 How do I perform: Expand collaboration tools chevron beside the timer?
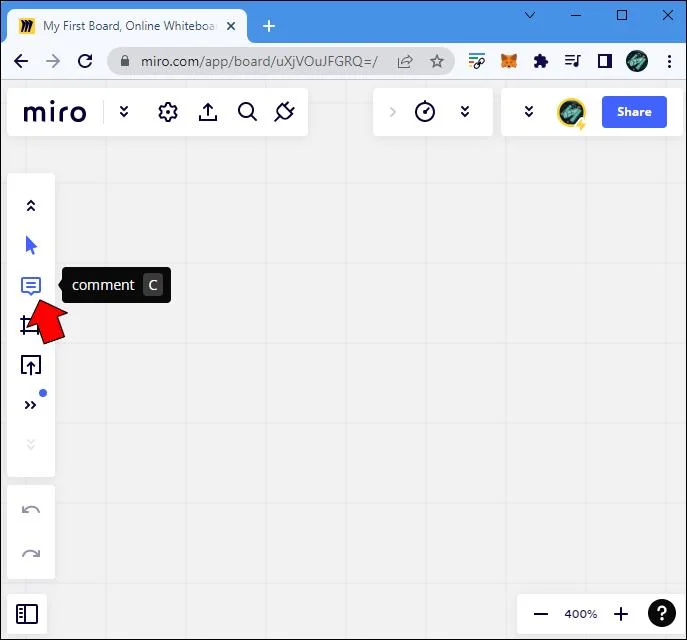click(x=465, y=112)
